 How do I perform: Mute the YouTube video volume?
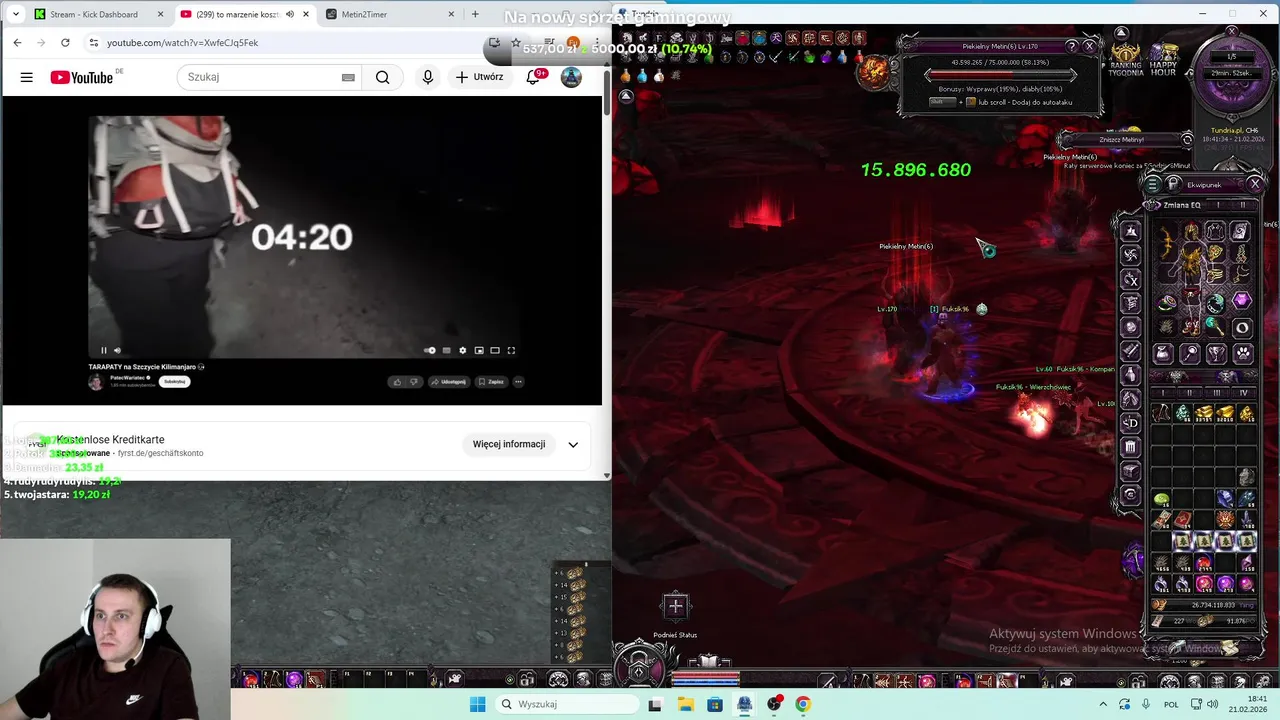[x=117, y=350]
